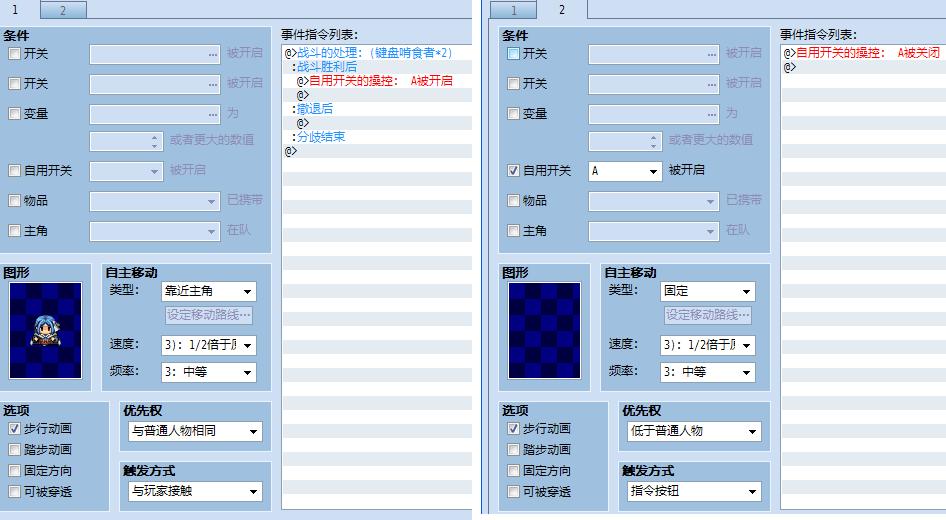Open the 触发方式 dropdown showing 指令按钮
The height and width of the screenshot is (520, 946).
click(x=694, y=492)
